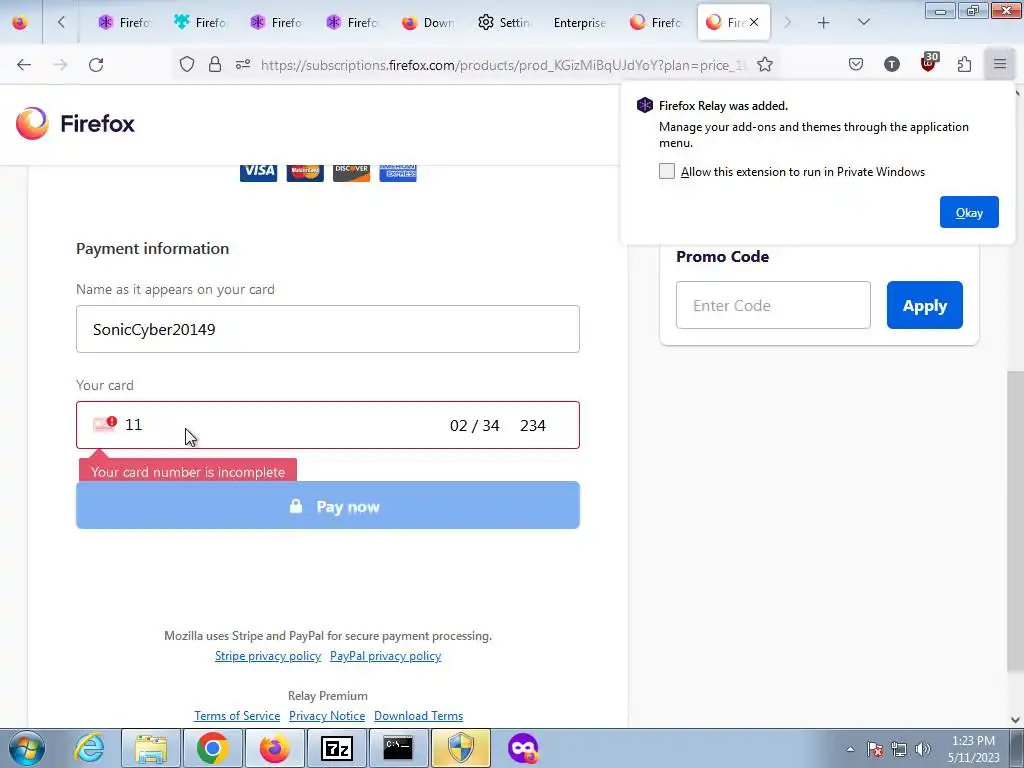
Task: Open the list all tabs dropdown
Action: click(x=863, y=23)
